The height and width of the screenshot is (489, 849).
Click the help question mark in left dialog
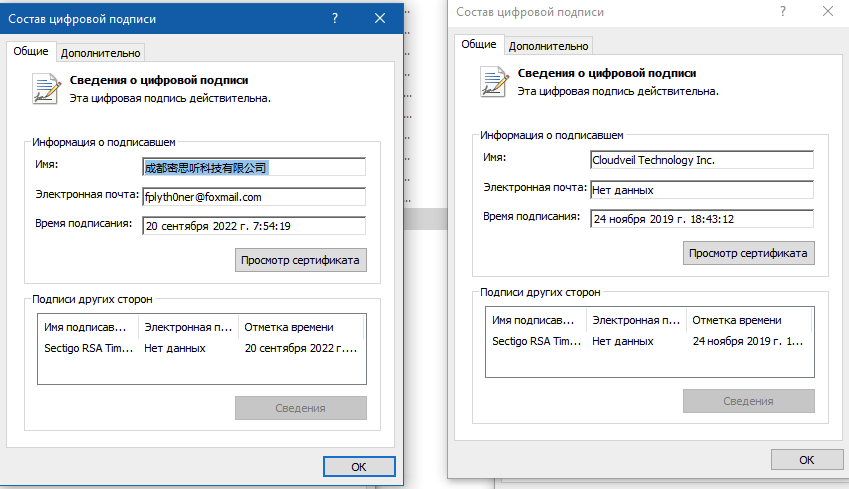tap(335, 18)
